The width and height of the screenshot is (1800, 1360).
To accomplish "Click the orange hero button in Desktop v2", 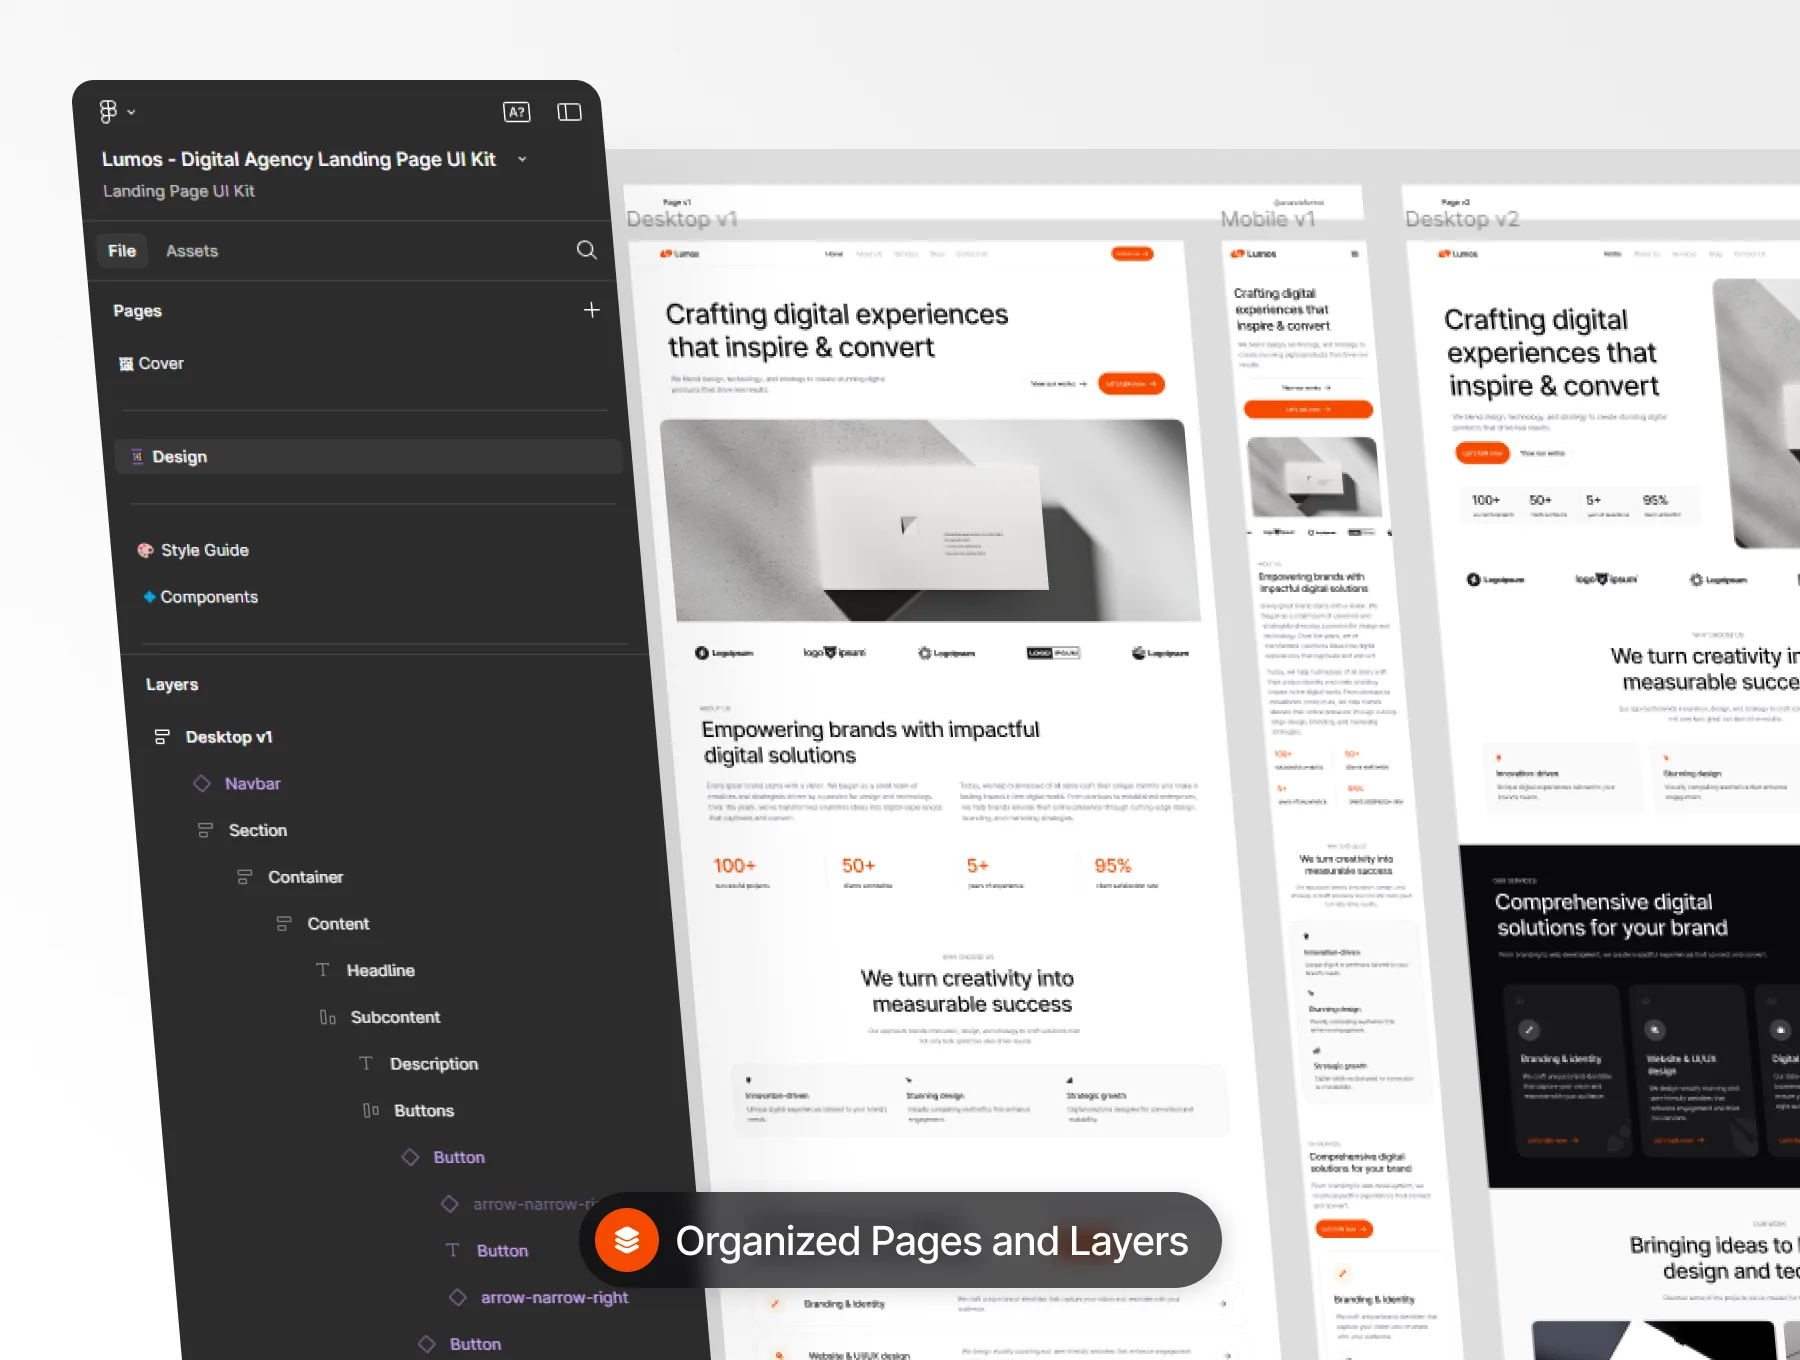I will point(1482,453).
